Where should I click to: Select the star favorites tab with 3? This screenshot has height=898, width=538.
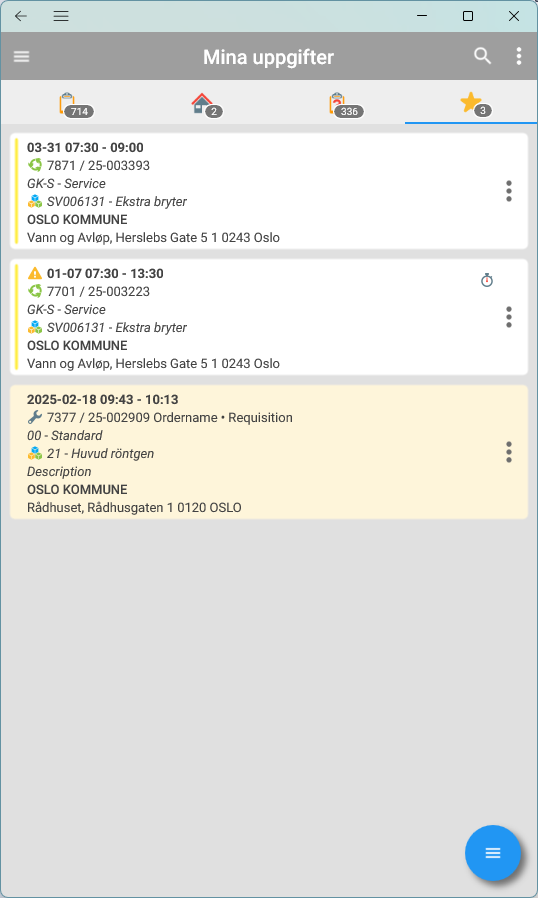(476, 104)
